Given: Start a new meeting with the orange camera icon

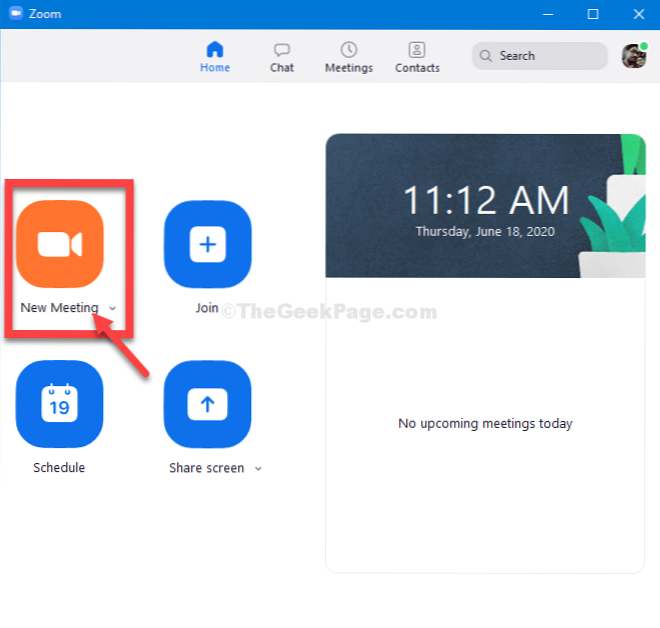Looking at the screenshot, I should (x=59, y=245).
